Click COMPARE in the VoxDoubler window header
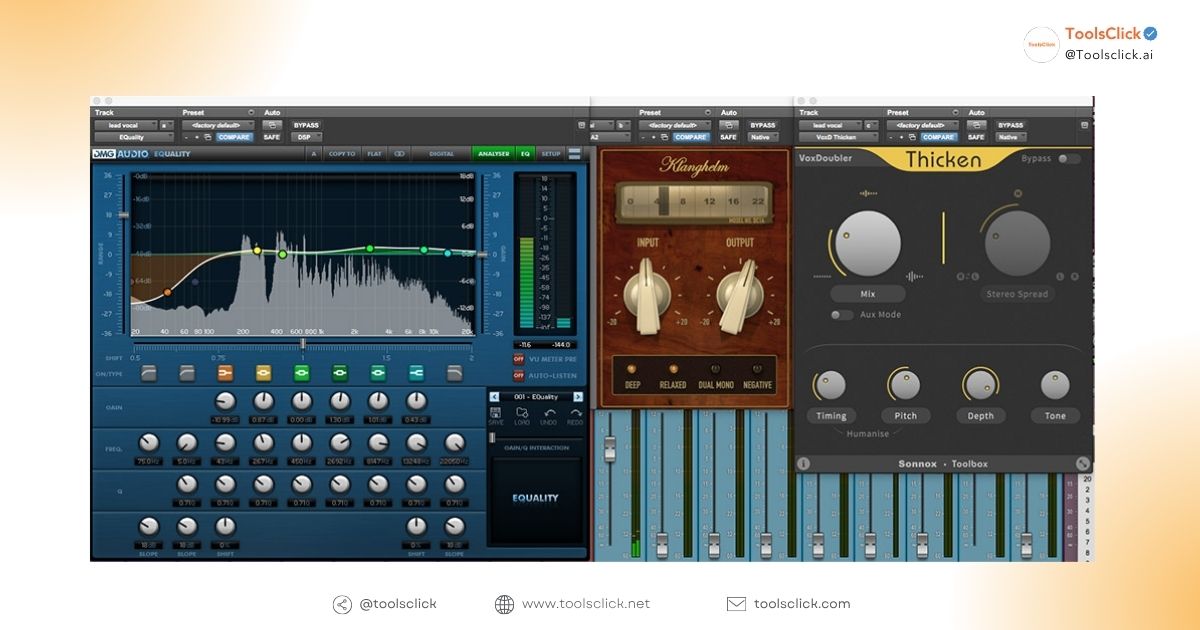 coord(939,137)
